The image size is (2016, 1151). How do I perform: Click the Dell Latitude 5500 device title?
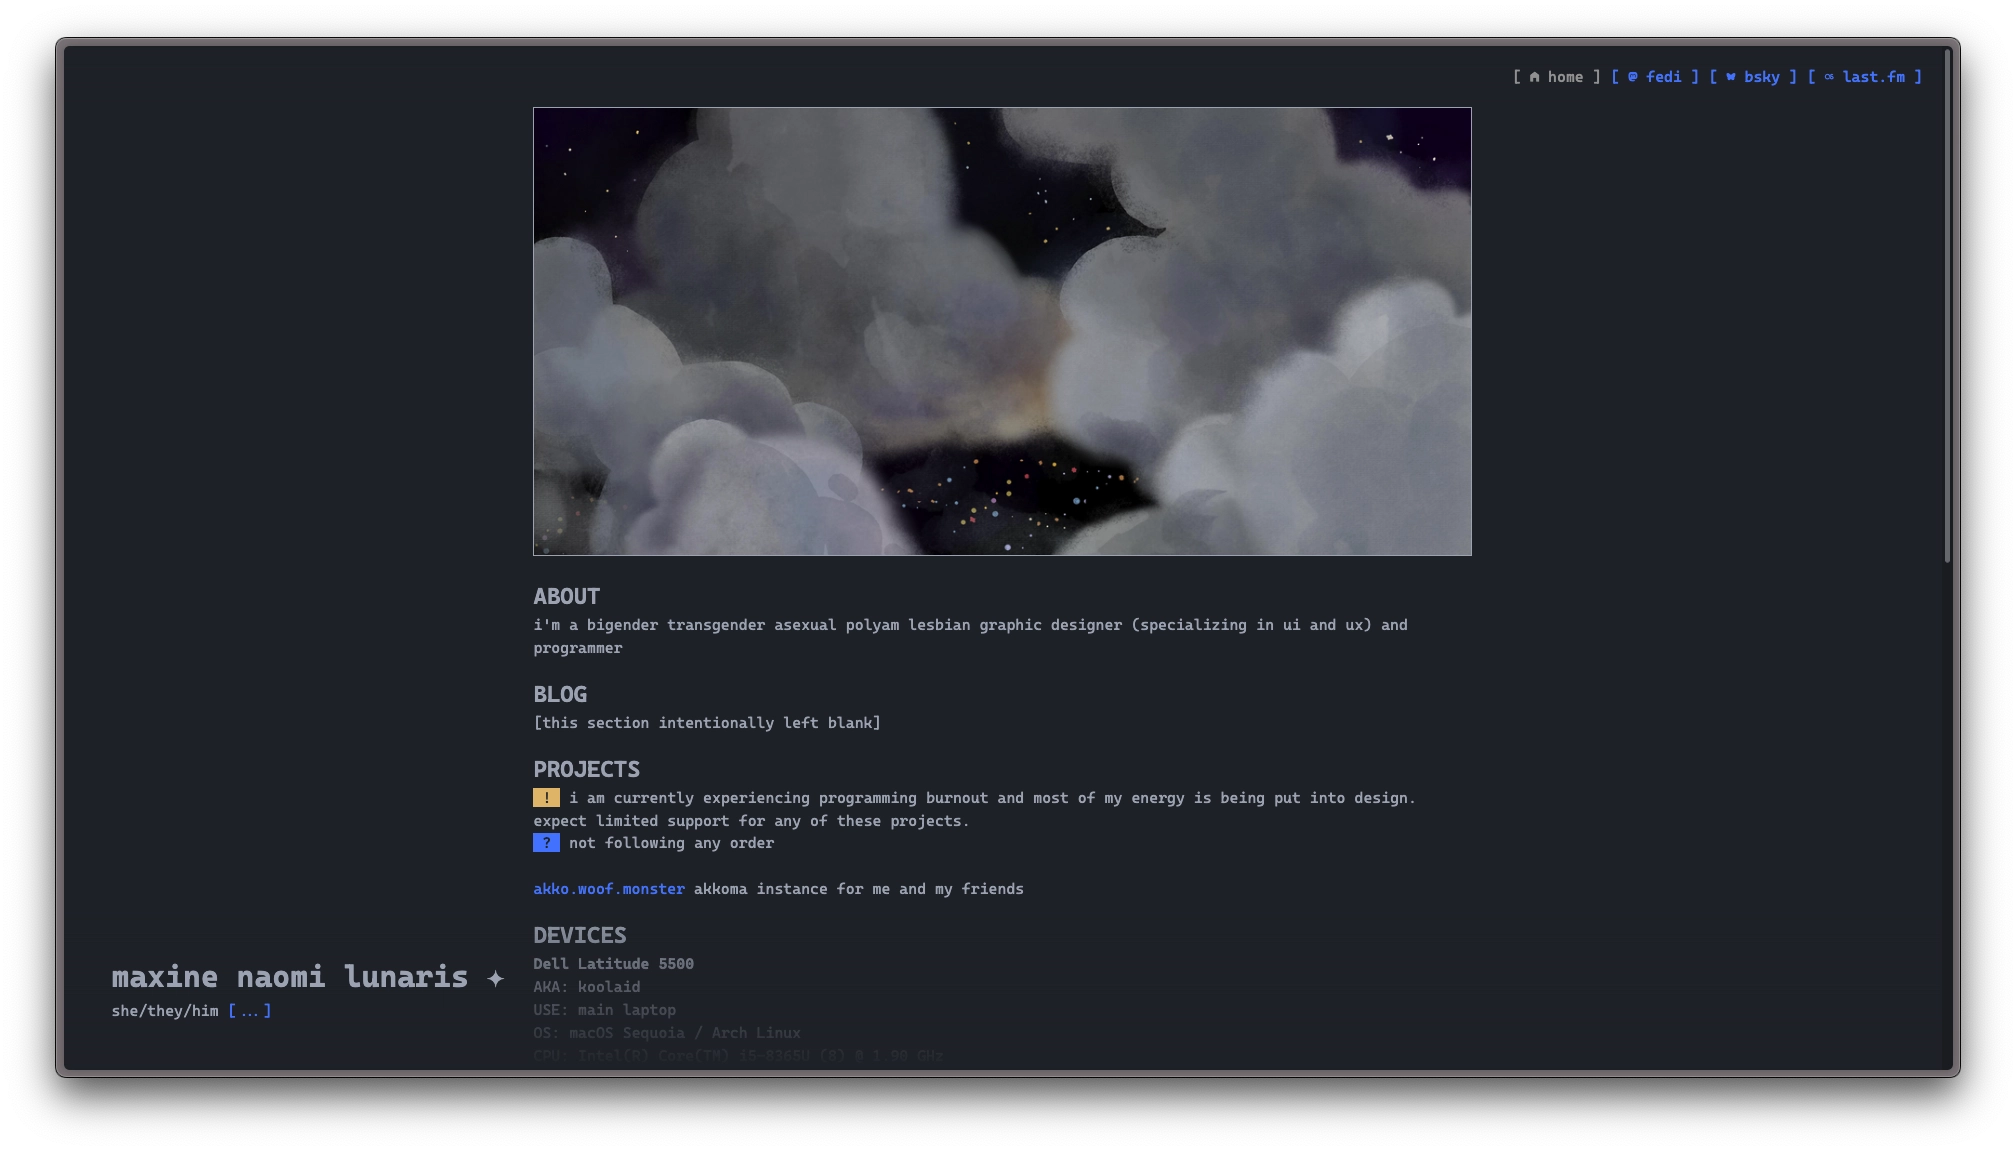(x=613, y=964)
